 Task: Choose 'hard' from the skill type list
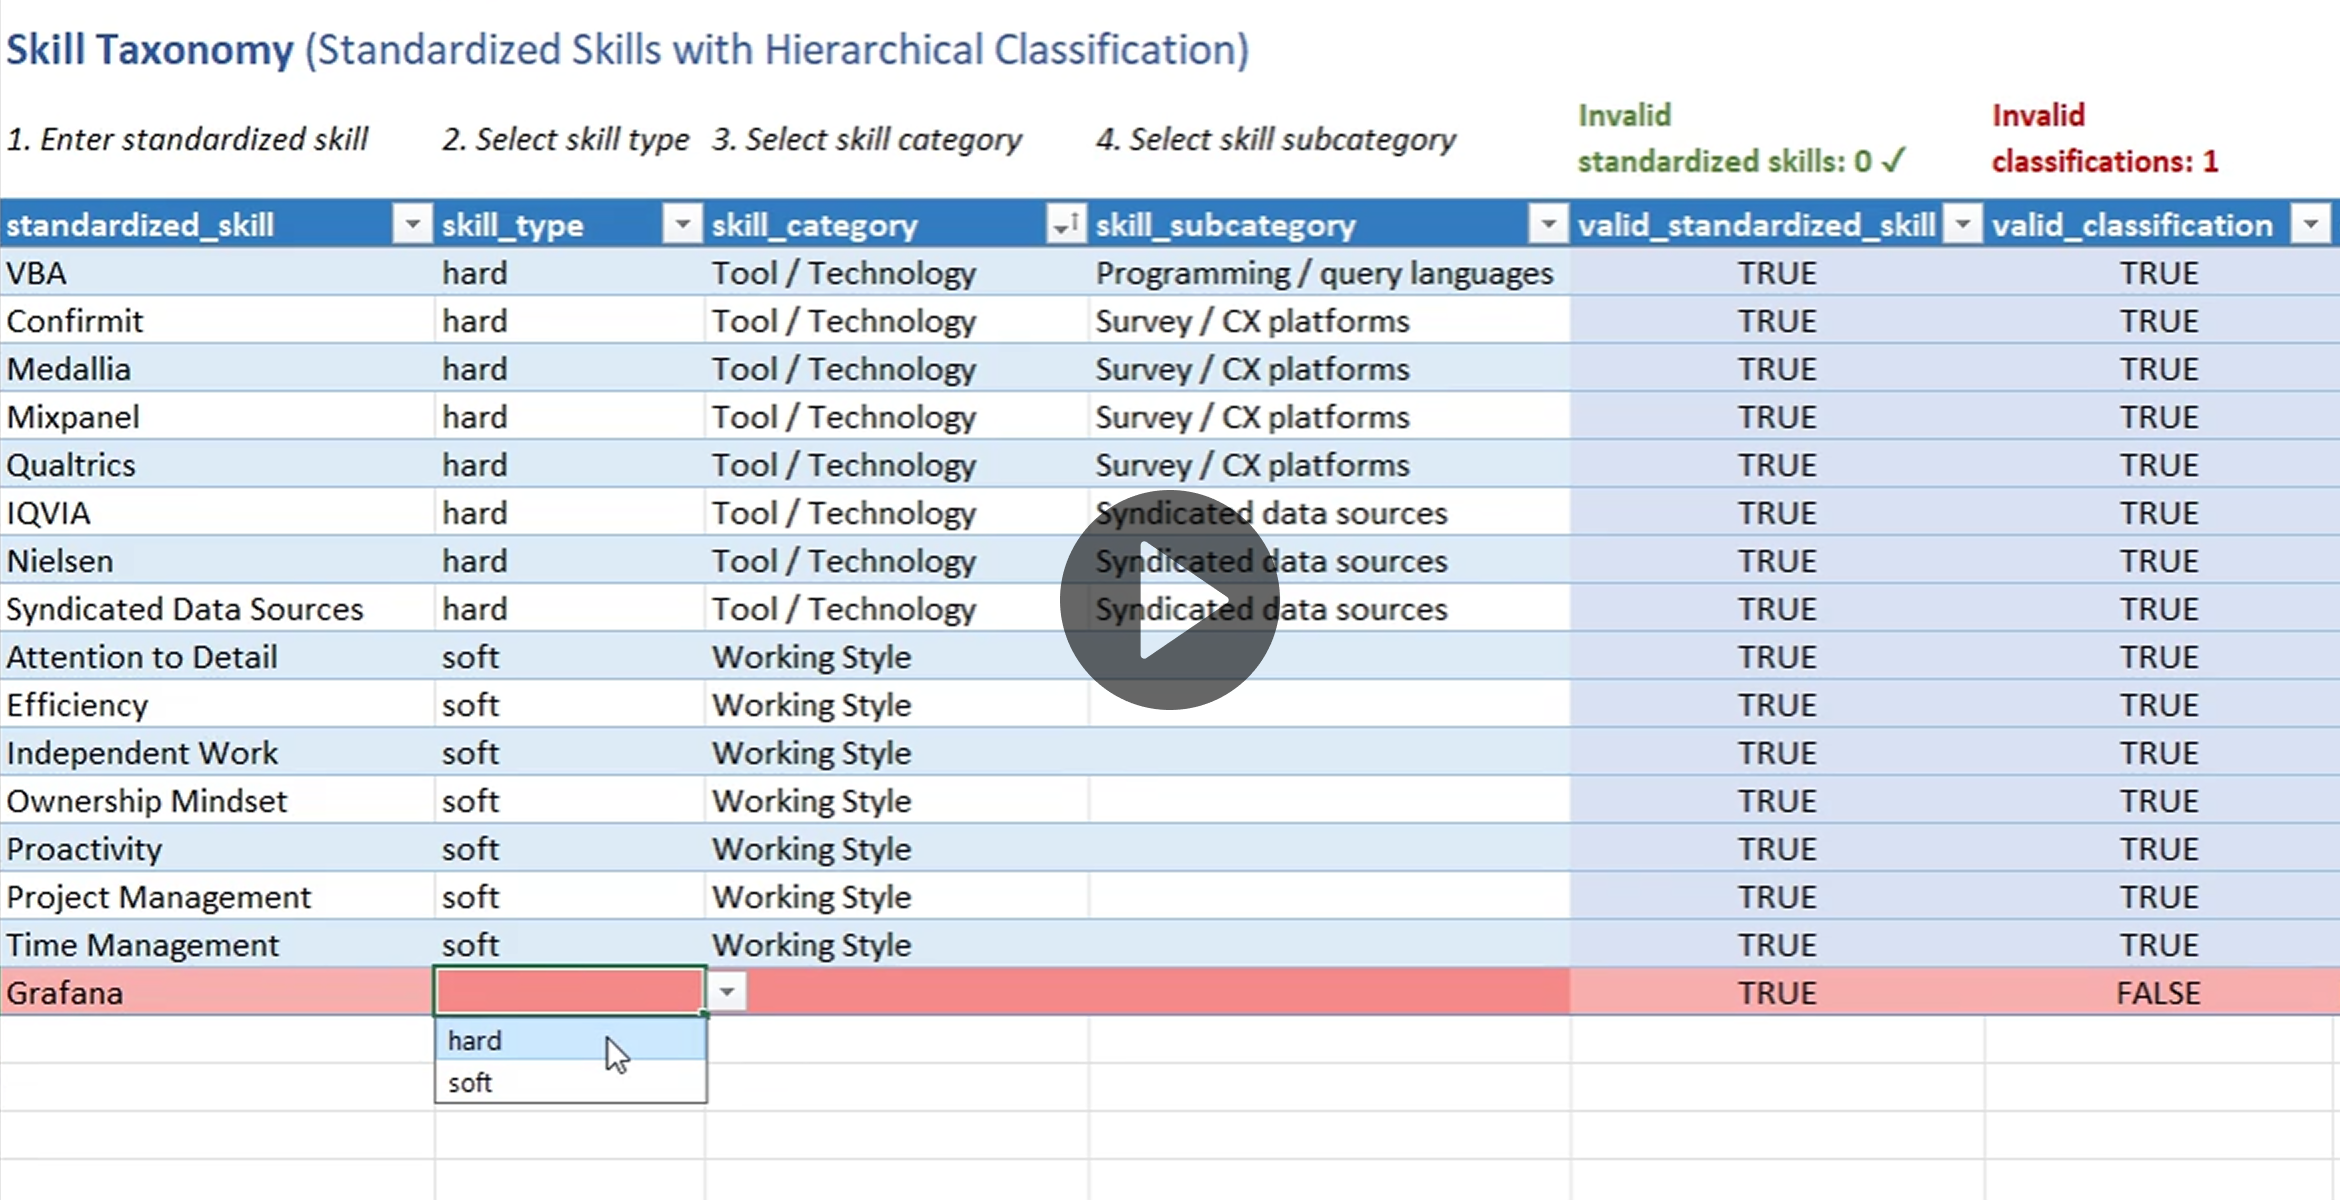point(571,1041)
